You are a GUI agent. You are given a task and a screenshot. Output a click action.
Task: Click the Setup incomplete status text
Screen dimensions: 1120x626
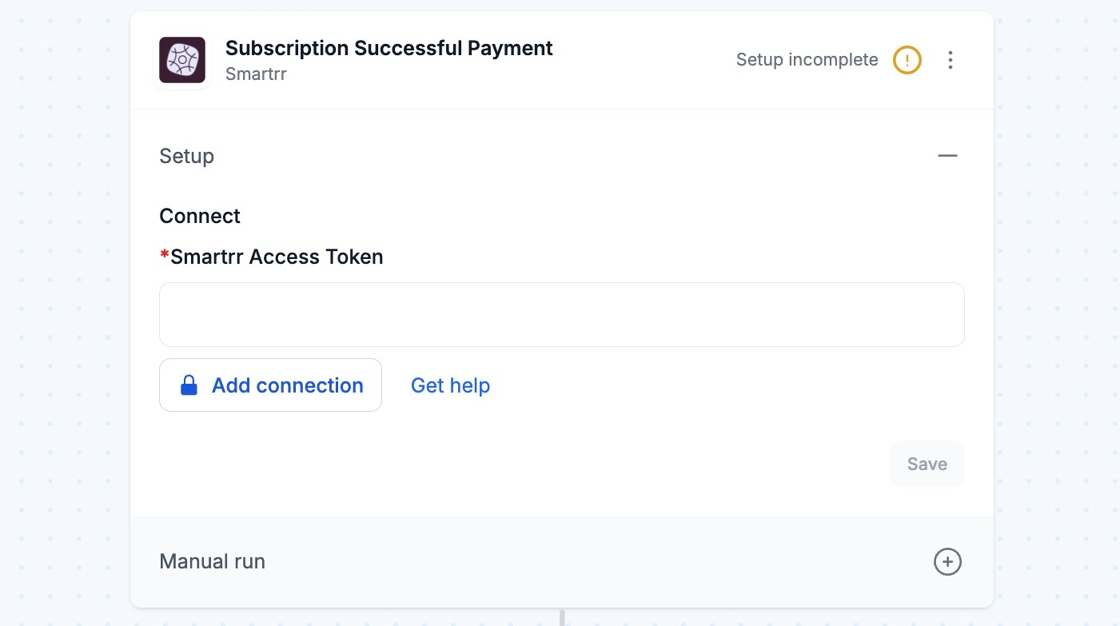pyautogui.click(x=806, y=60)
